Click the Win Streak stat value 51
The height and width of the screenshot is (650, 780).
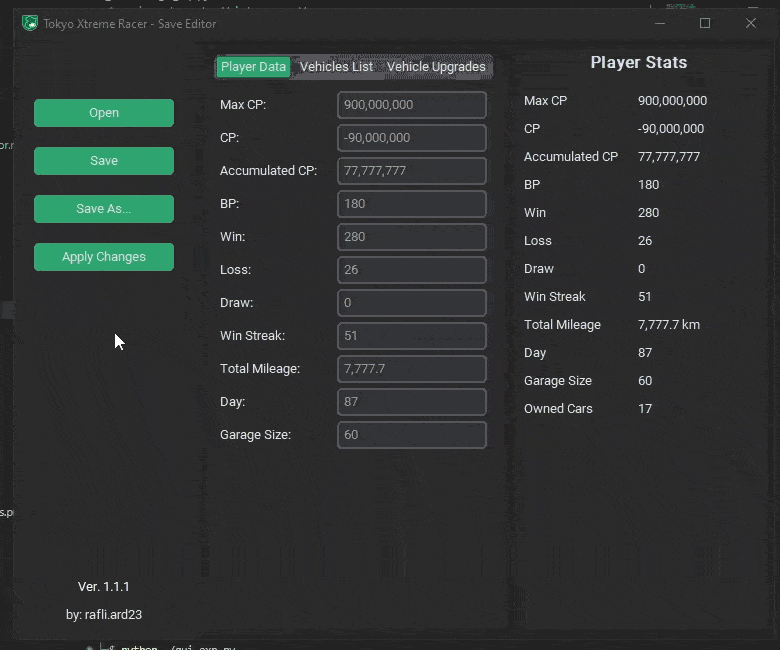[x=645, y=297]
